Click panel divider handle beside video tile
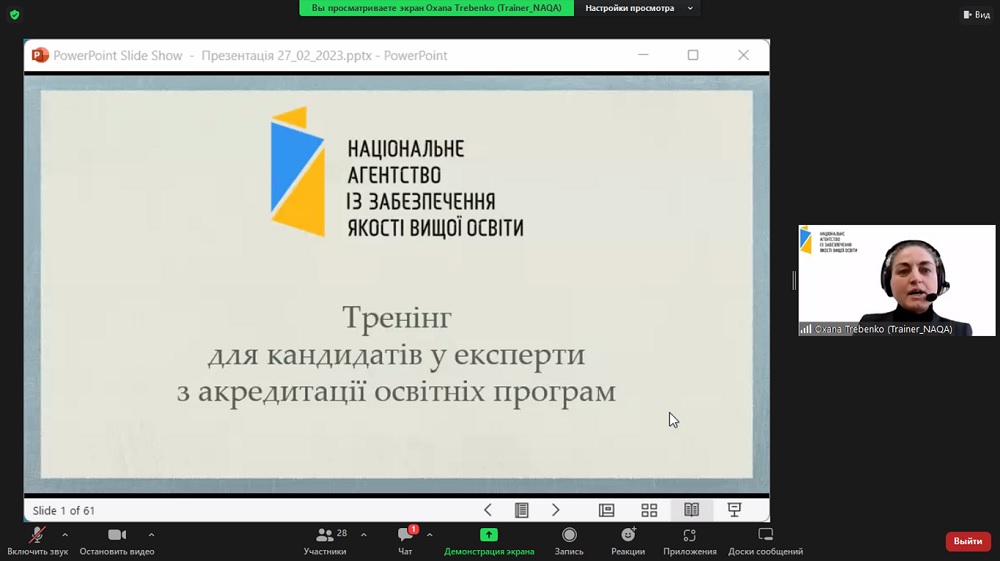Viewport: 1000px width, 561px height. 794,280
